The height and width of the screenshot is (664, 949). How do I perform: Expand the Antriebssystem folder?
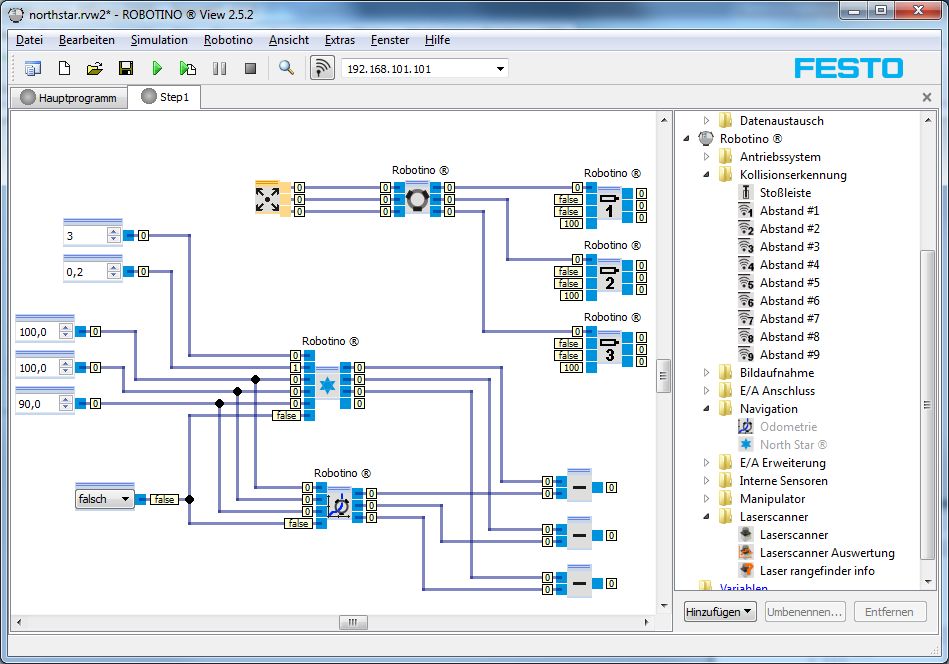click(x=706, y=157)
